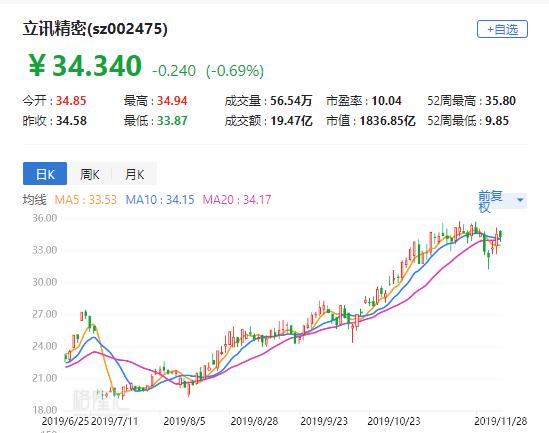Switch to the 周K weekly chart tab
549x433 pixels.
(89, 174)
